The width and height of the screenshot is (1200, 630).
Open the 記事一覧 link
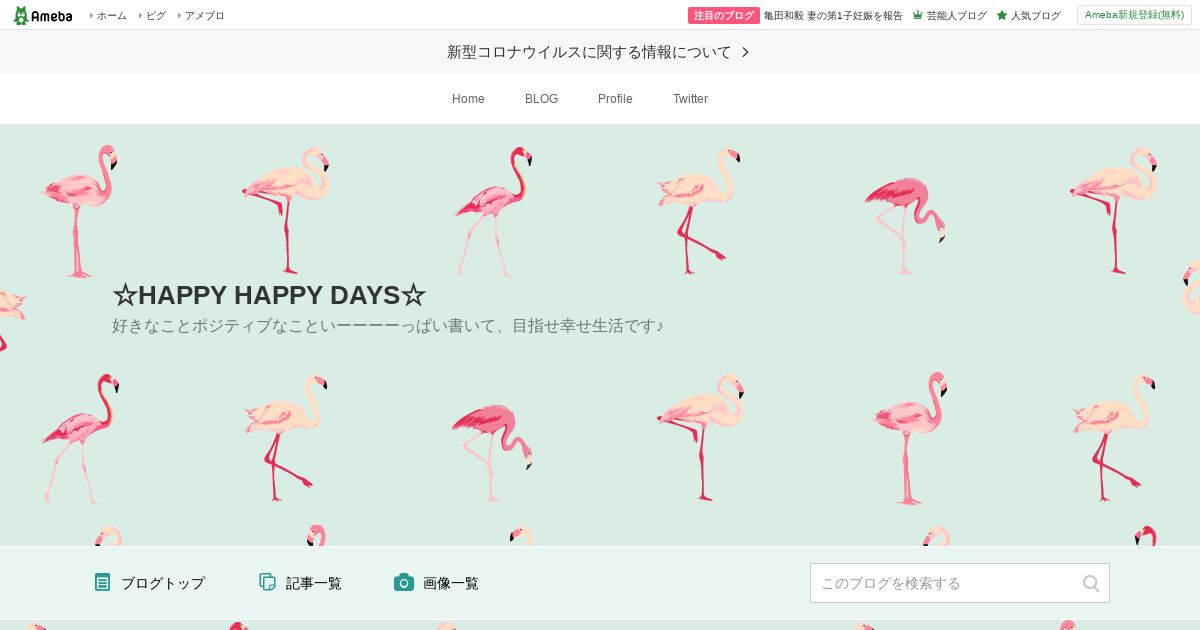(x=314, y=583)
